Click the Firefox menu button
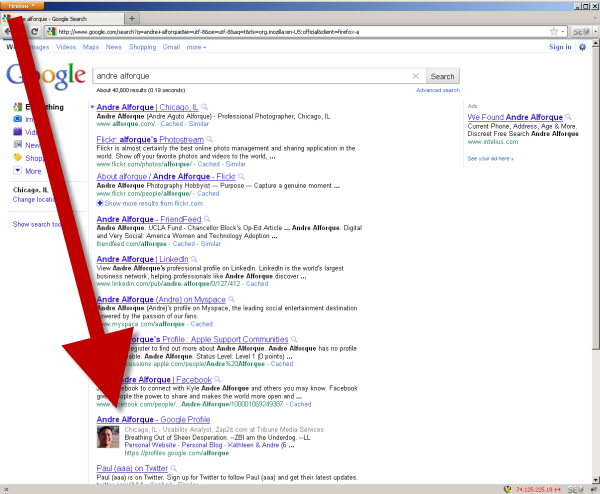 22,6
